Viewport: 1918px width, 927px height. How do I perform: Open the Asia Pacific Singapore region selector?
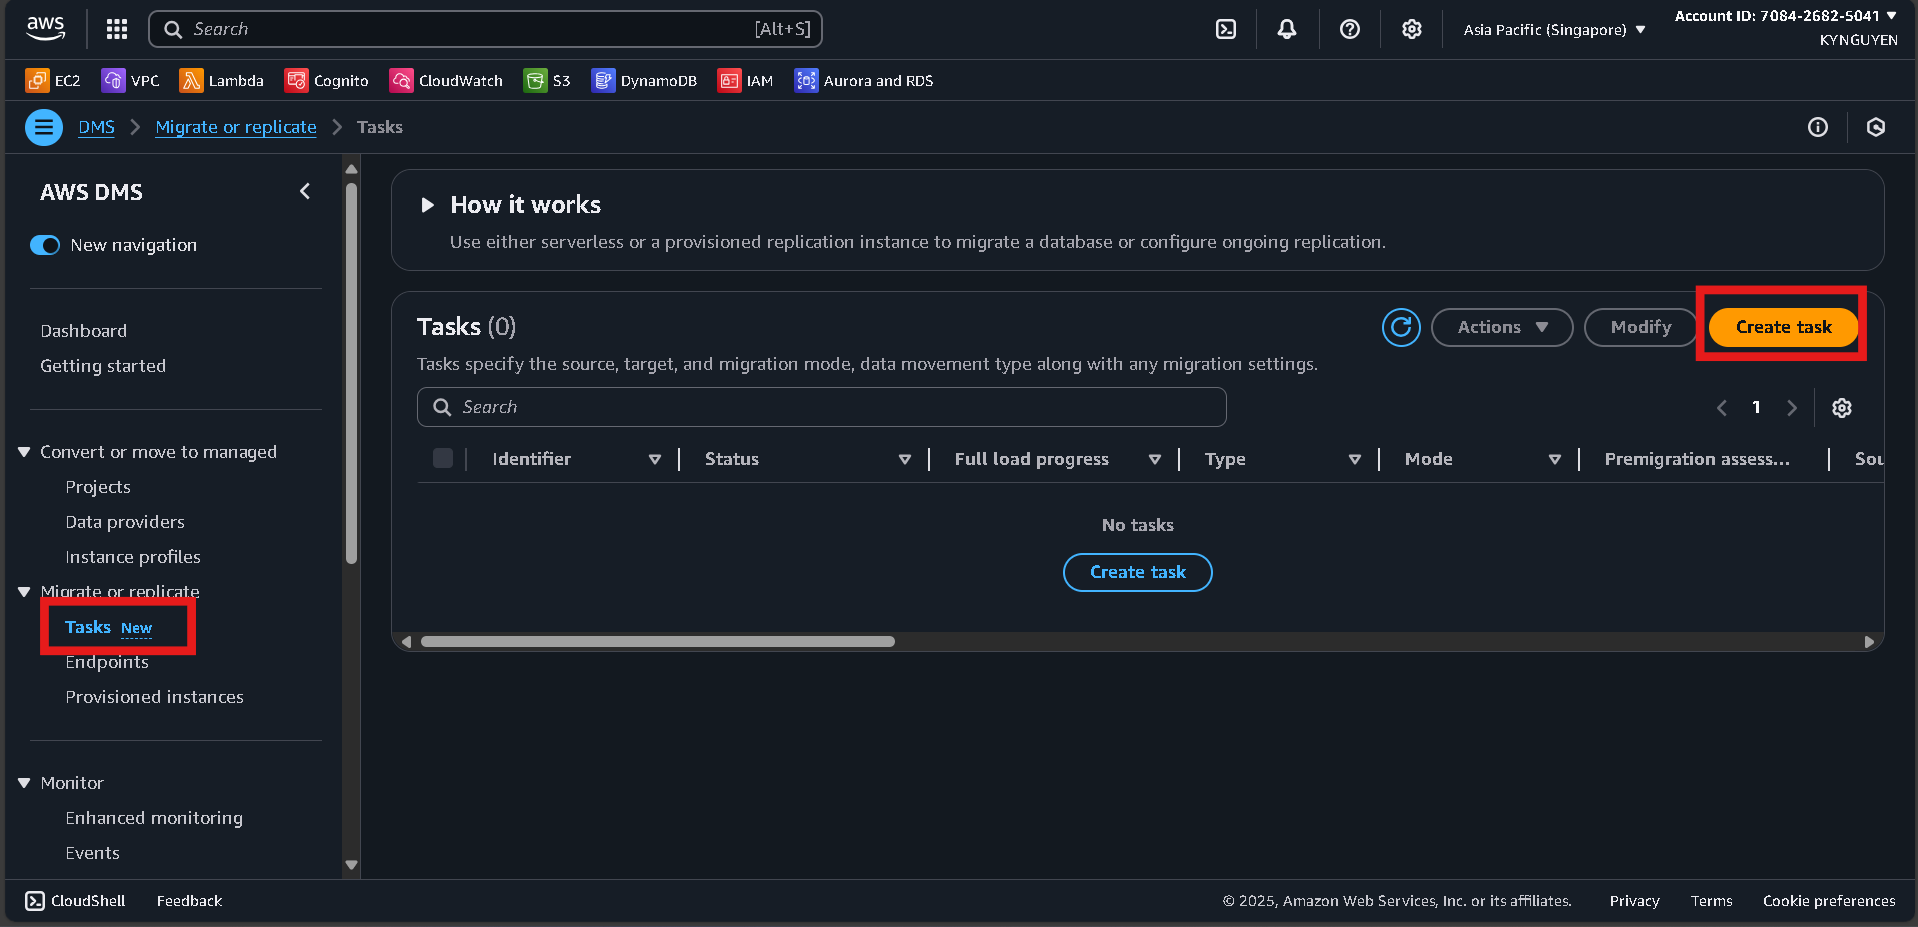click(1551, 29)
